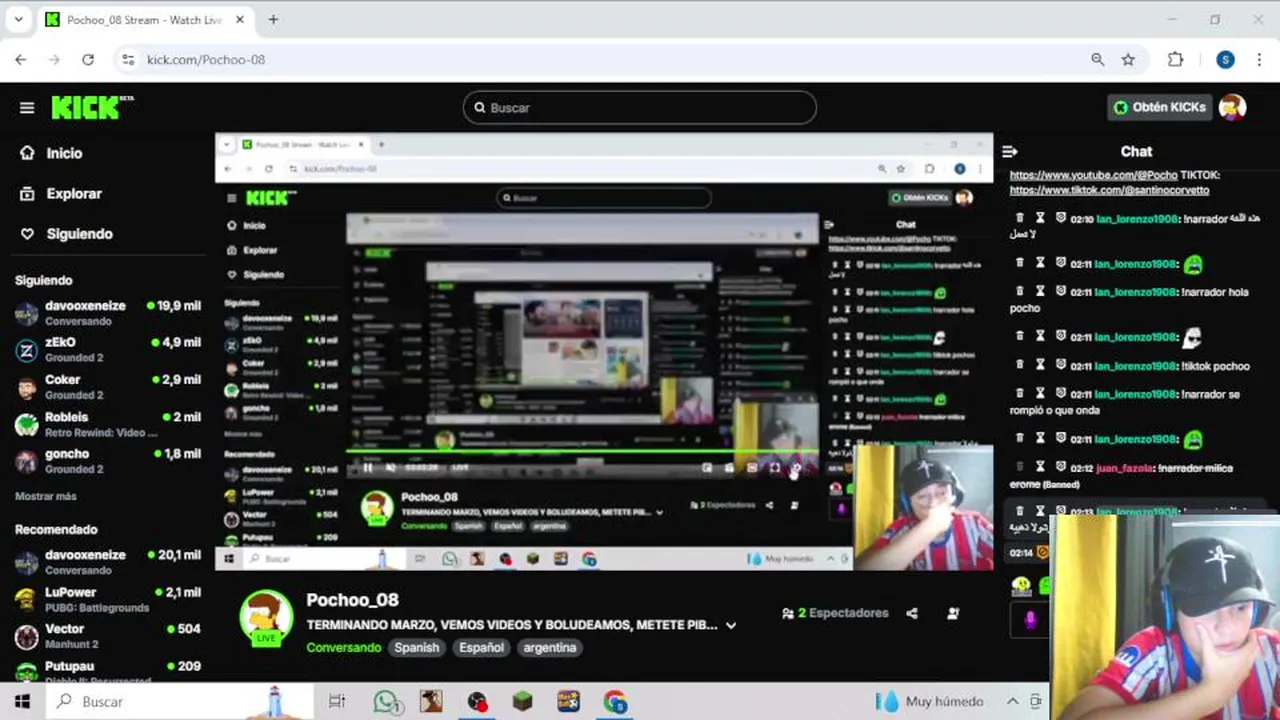The image size is (1280, 720).
Task: Open Coker channel in Siguiendo list
Action: pos(107,386)
